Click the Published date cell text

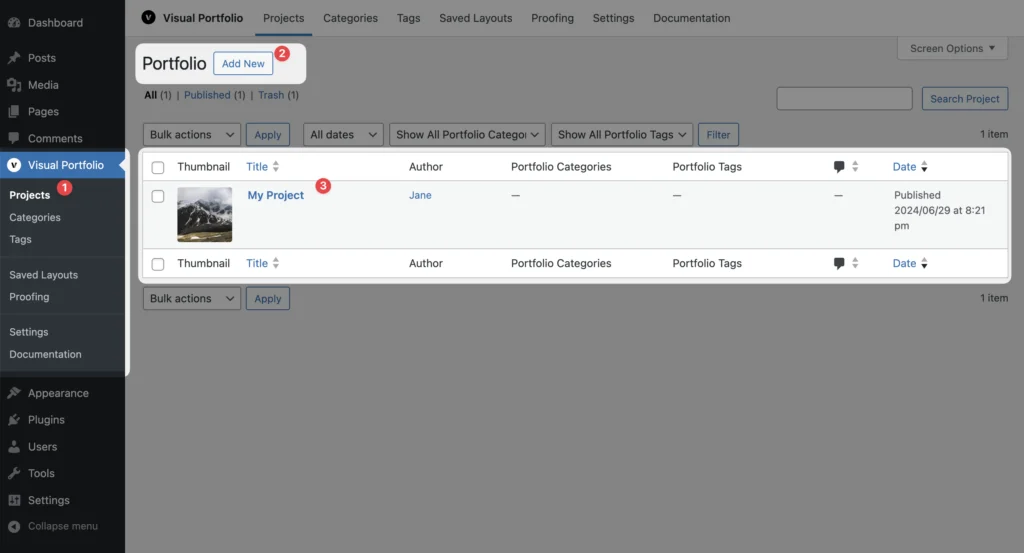(x=940, y=210)
